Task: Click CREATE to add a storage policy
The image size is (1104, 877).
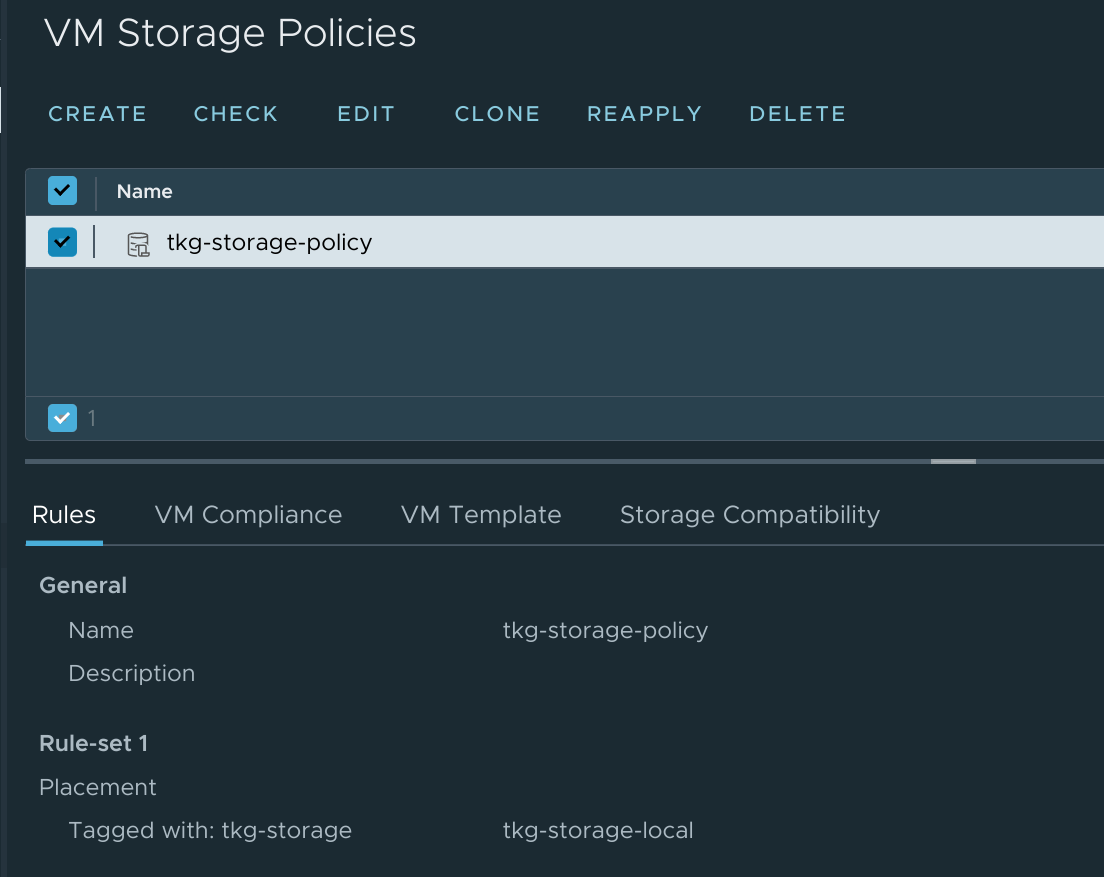Action: 97,114
